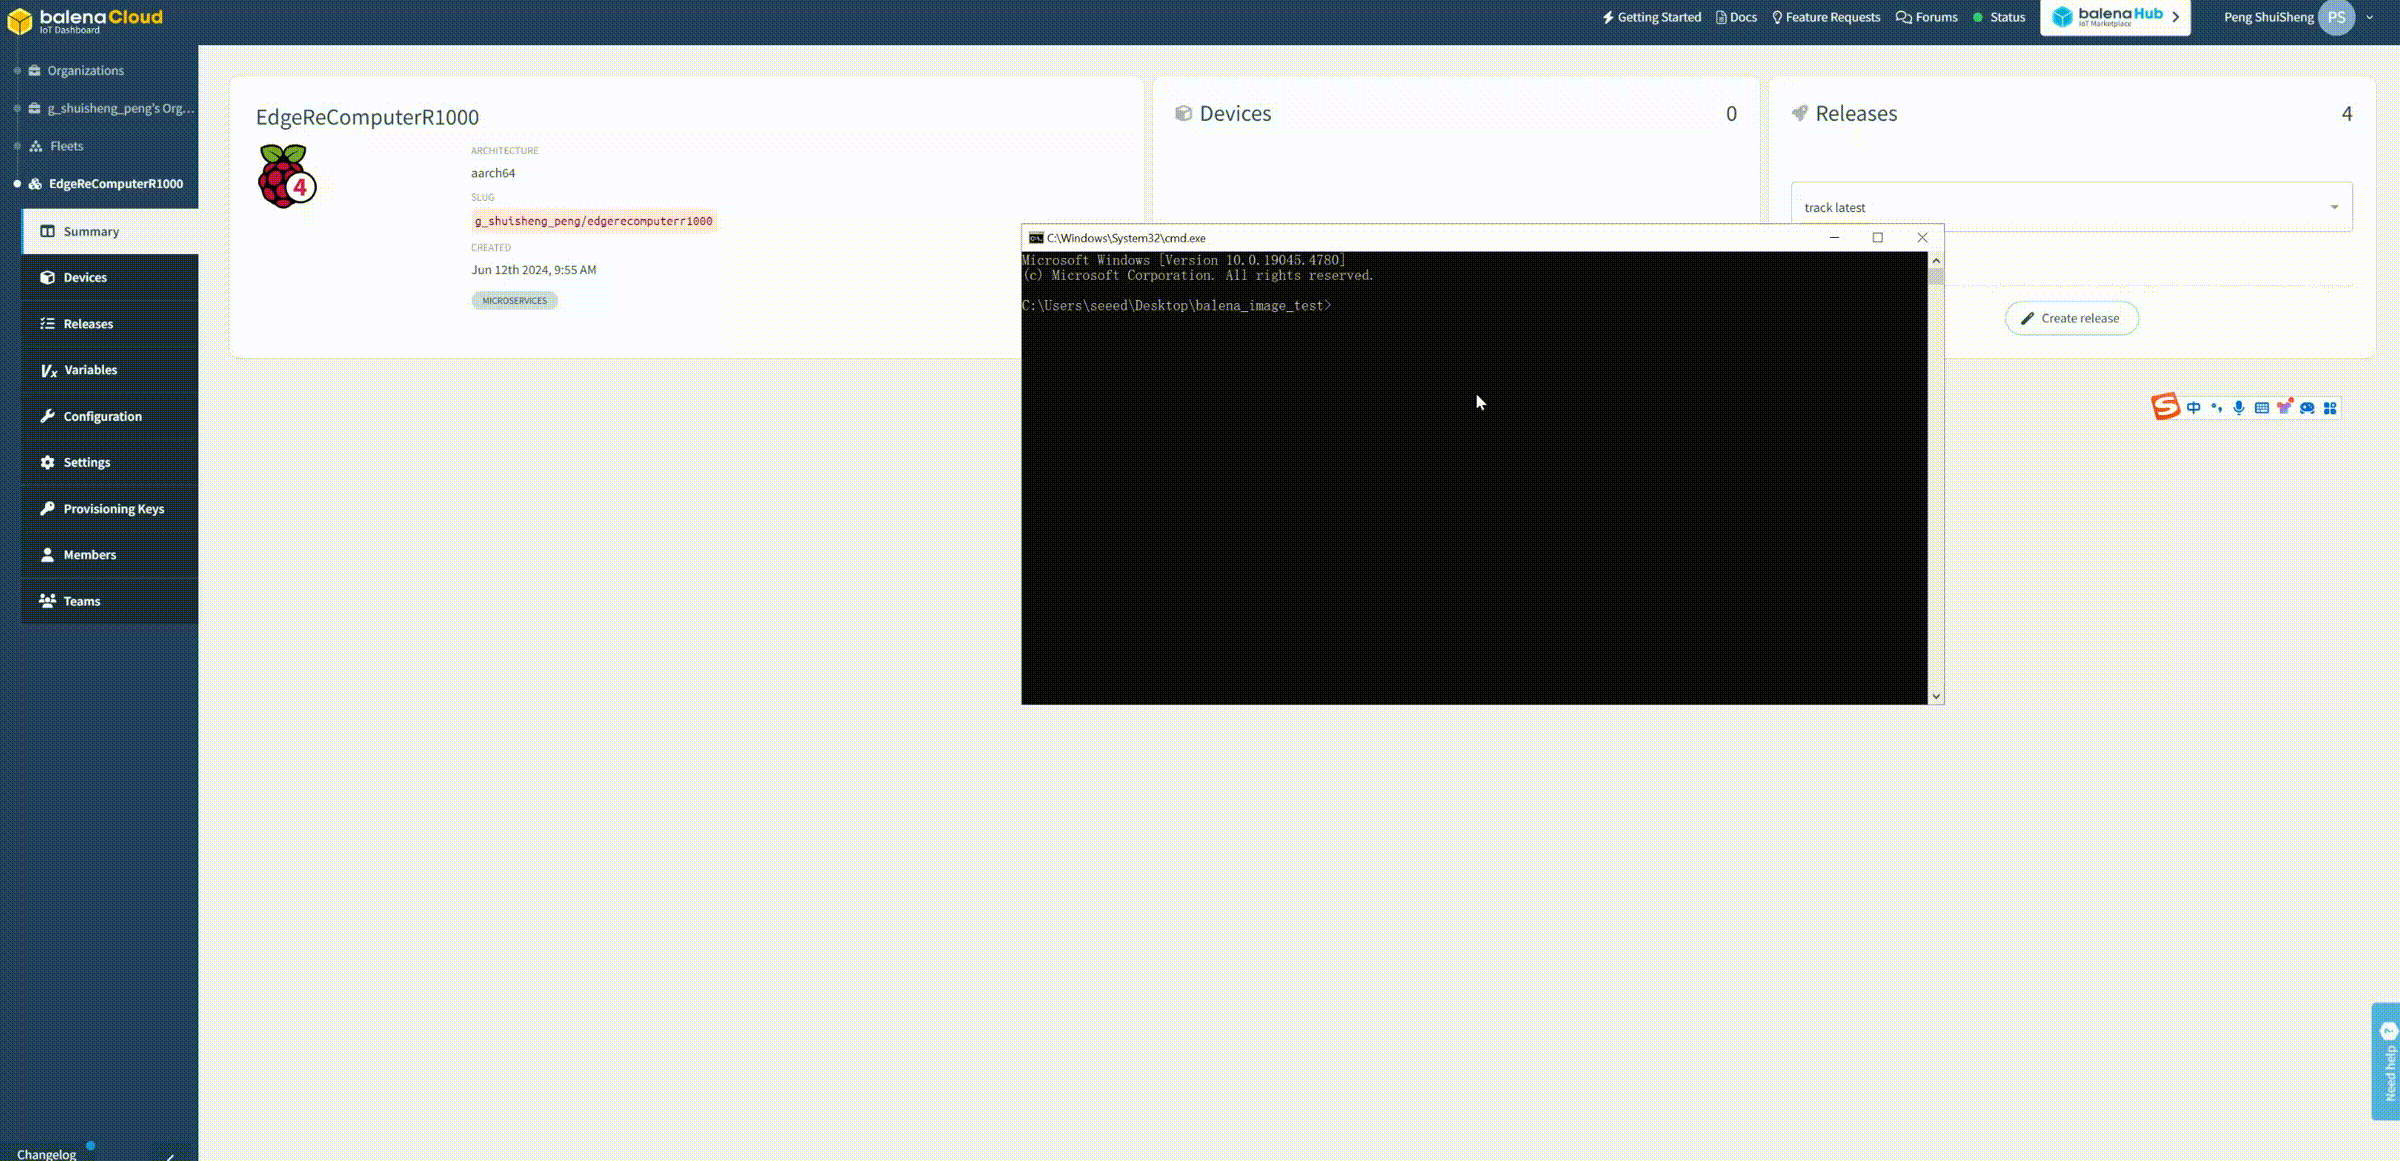
Task: Open the Variables menu item
Action: (110, 370)
